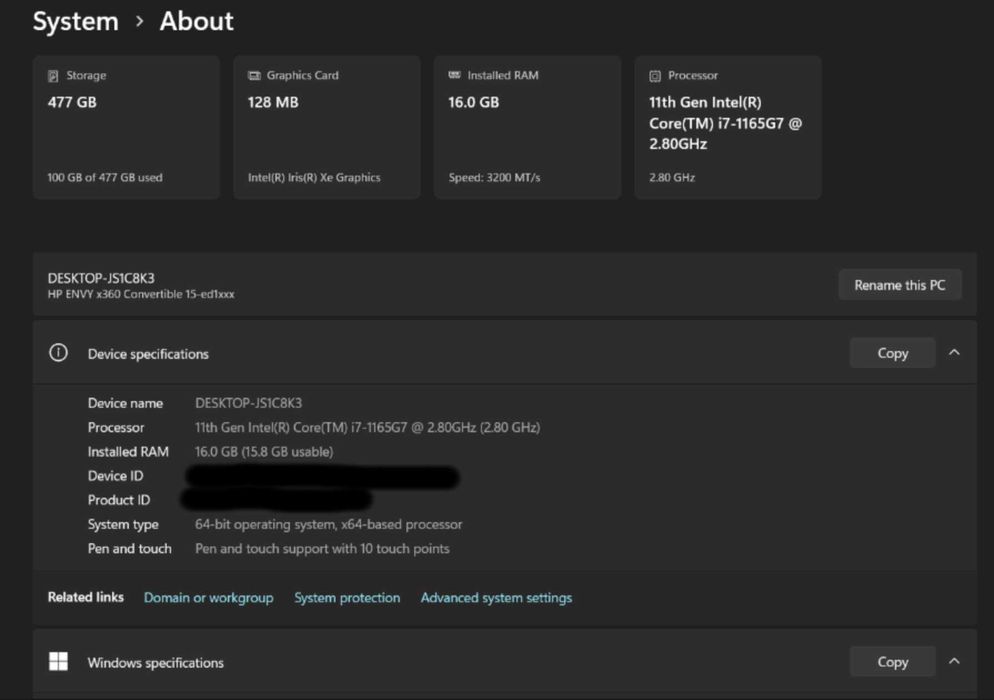
Task: Click the HP ENVY x360 Convertible model text
Action: point(141,294)
